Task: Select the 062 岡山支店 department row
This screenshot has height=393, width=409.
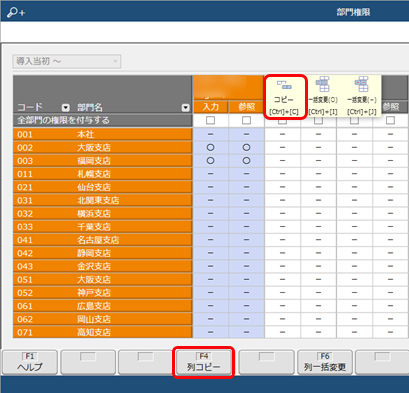Action: pos(103,319)
